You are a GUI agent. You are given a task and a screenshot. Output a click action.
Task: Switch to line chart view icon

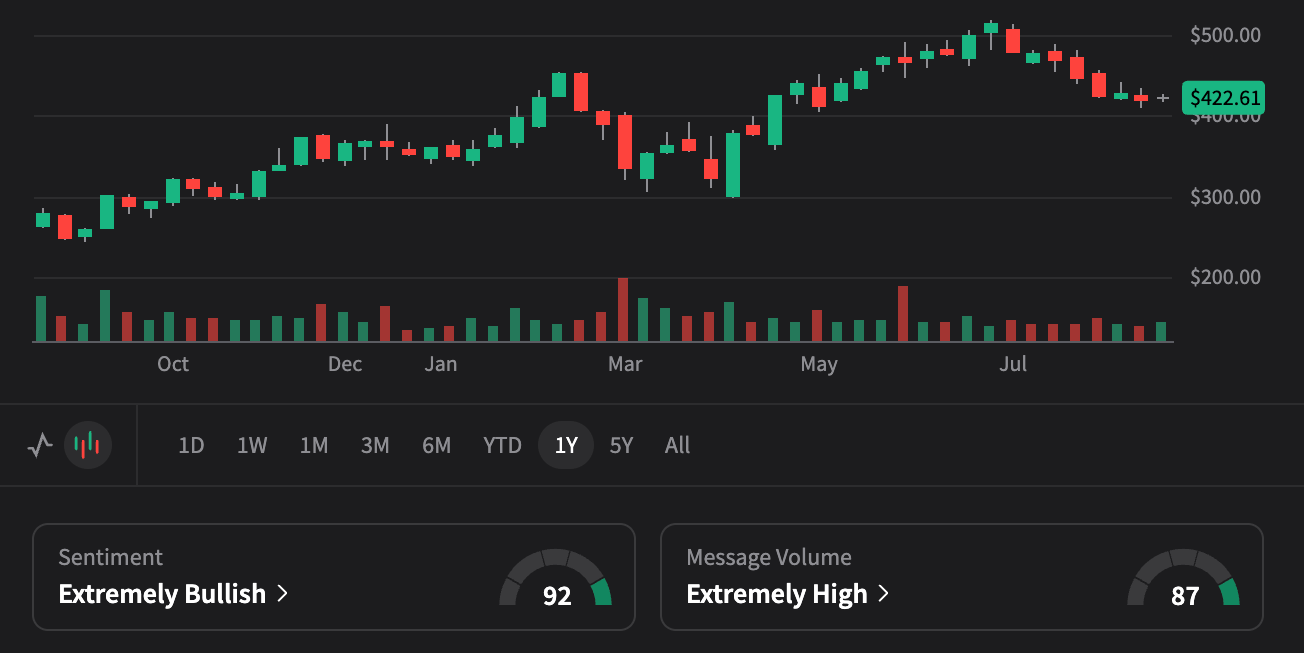pyautogui.click(x=40, y=445)
